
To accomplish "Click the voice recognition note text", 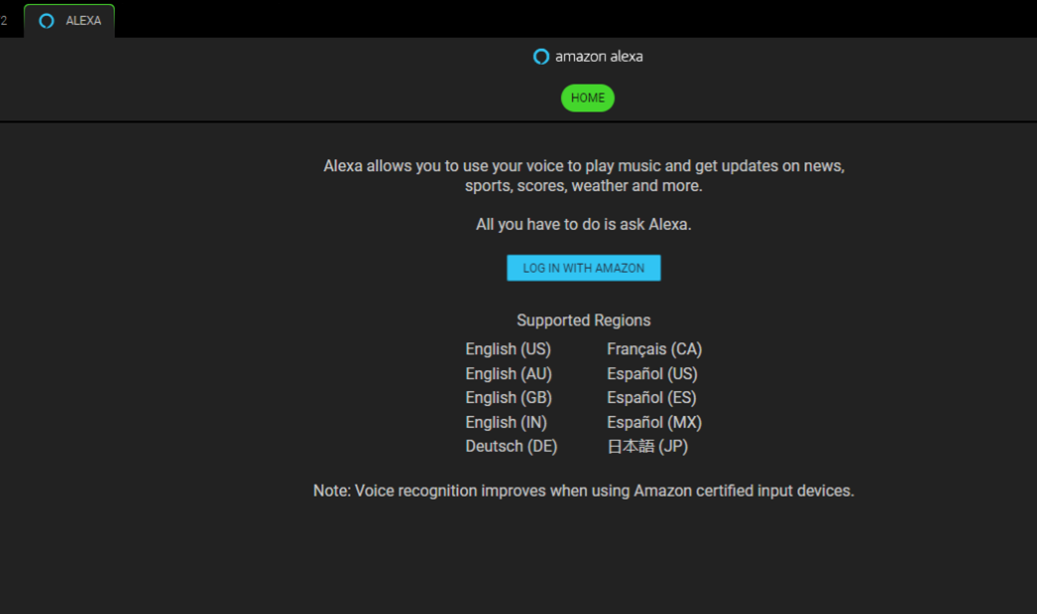I will click(583, 491).
